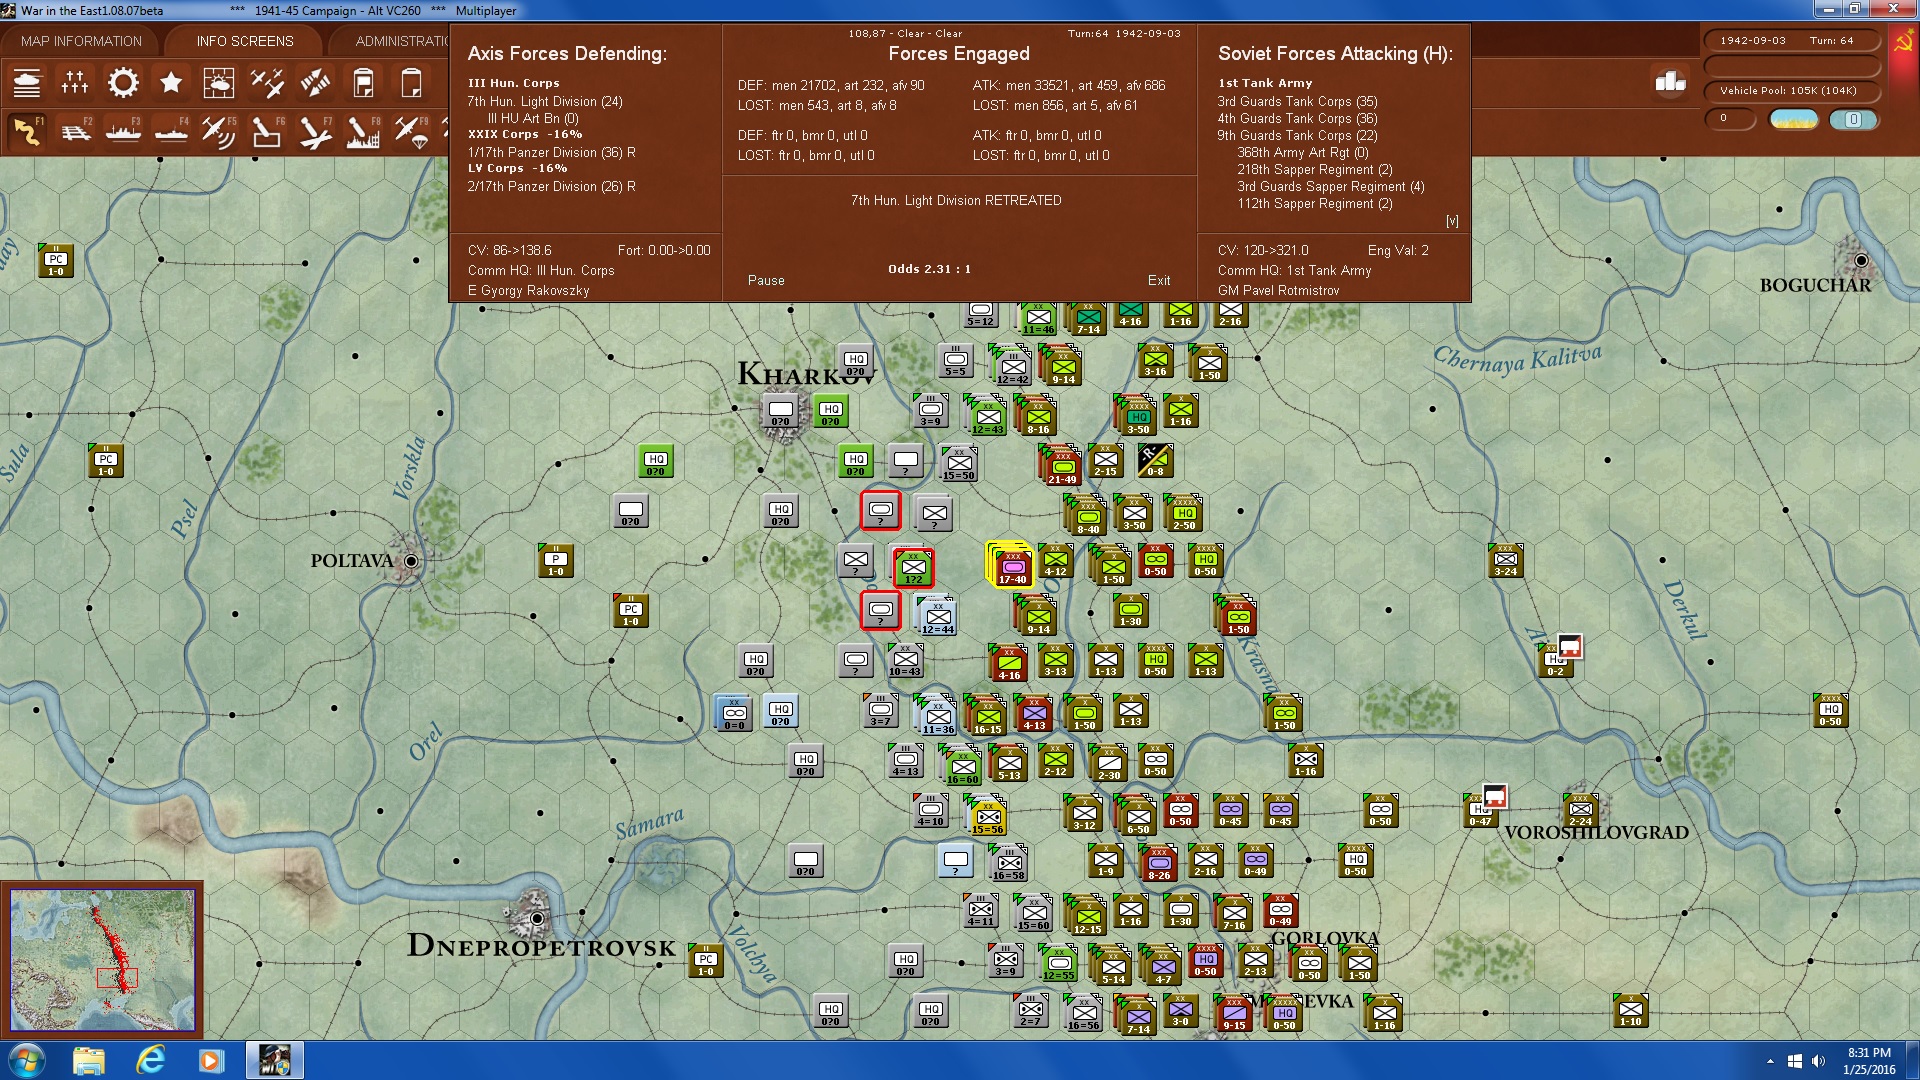Expand attacker list with [v] arrow
The height and width of the screenshot is (1080, 1920).
1452,221
